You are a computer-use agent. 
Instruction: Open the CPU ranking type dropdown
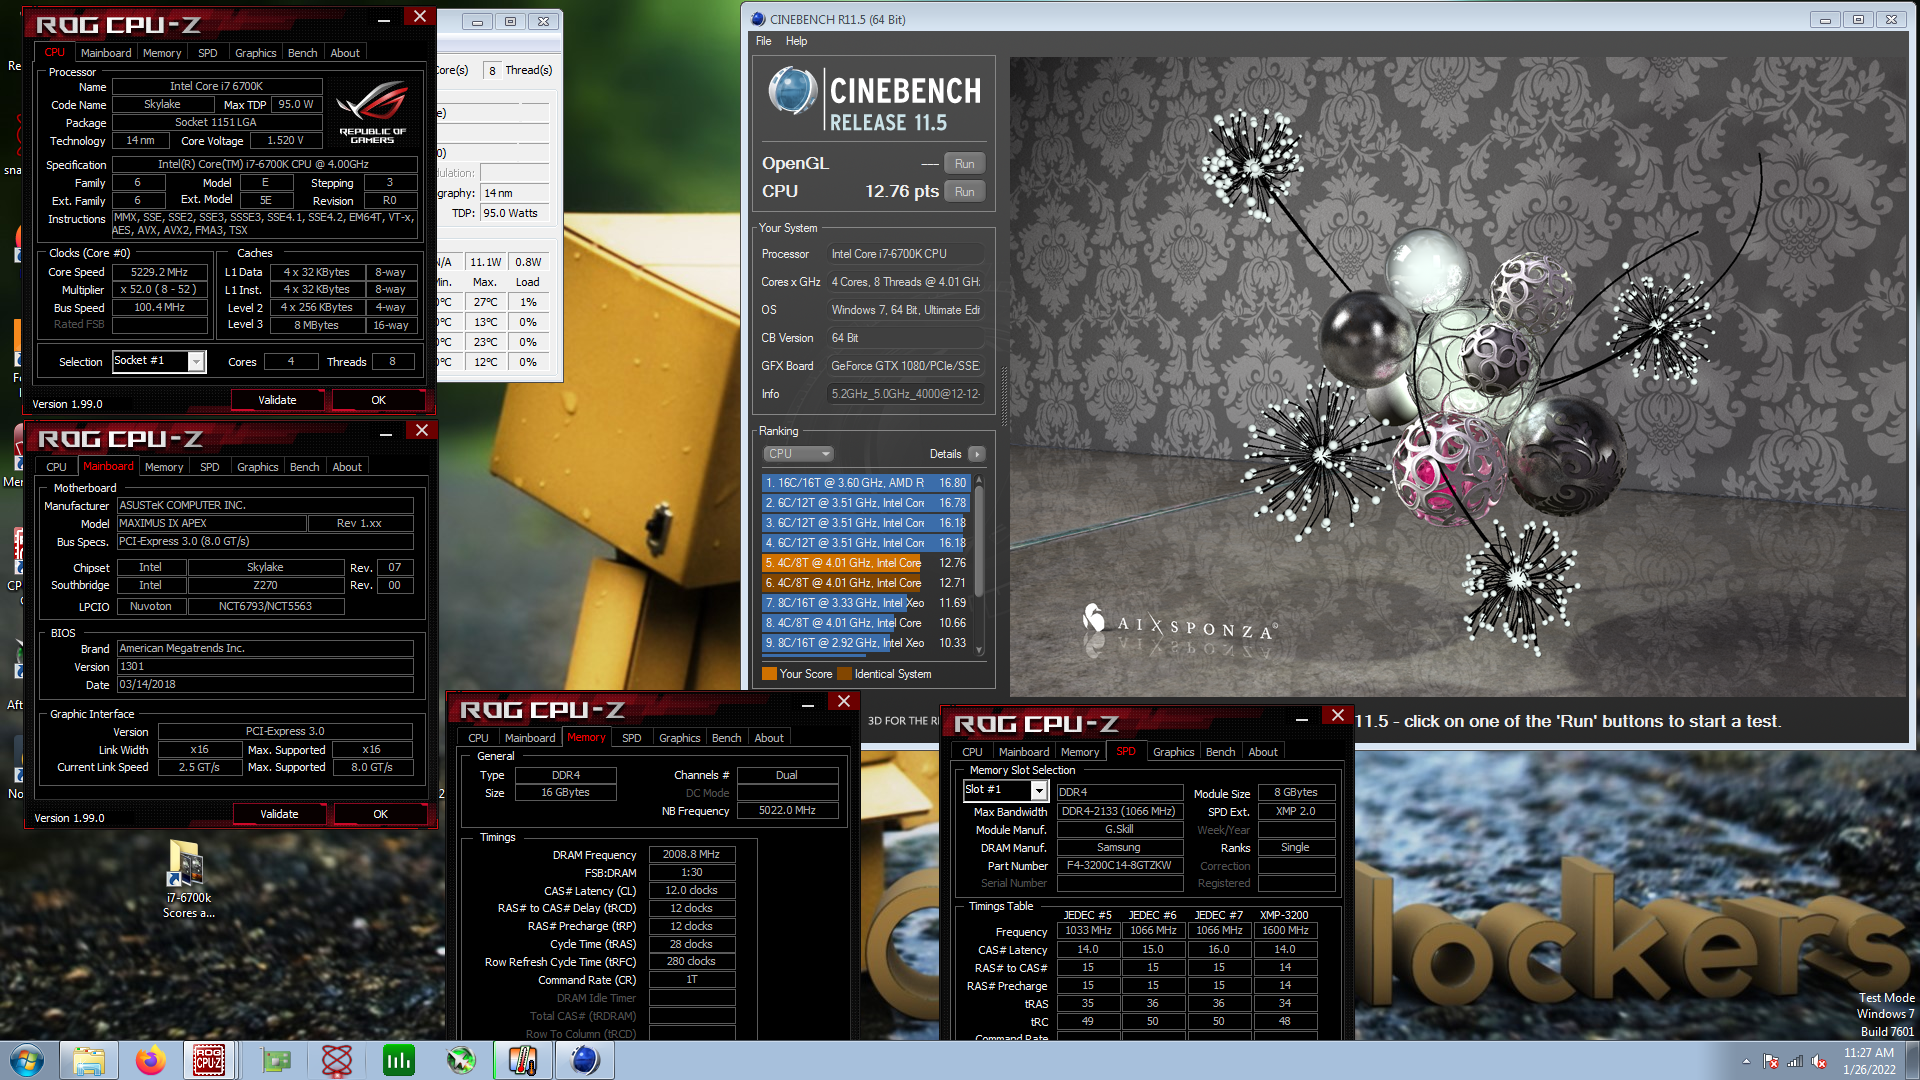[798, 454]
